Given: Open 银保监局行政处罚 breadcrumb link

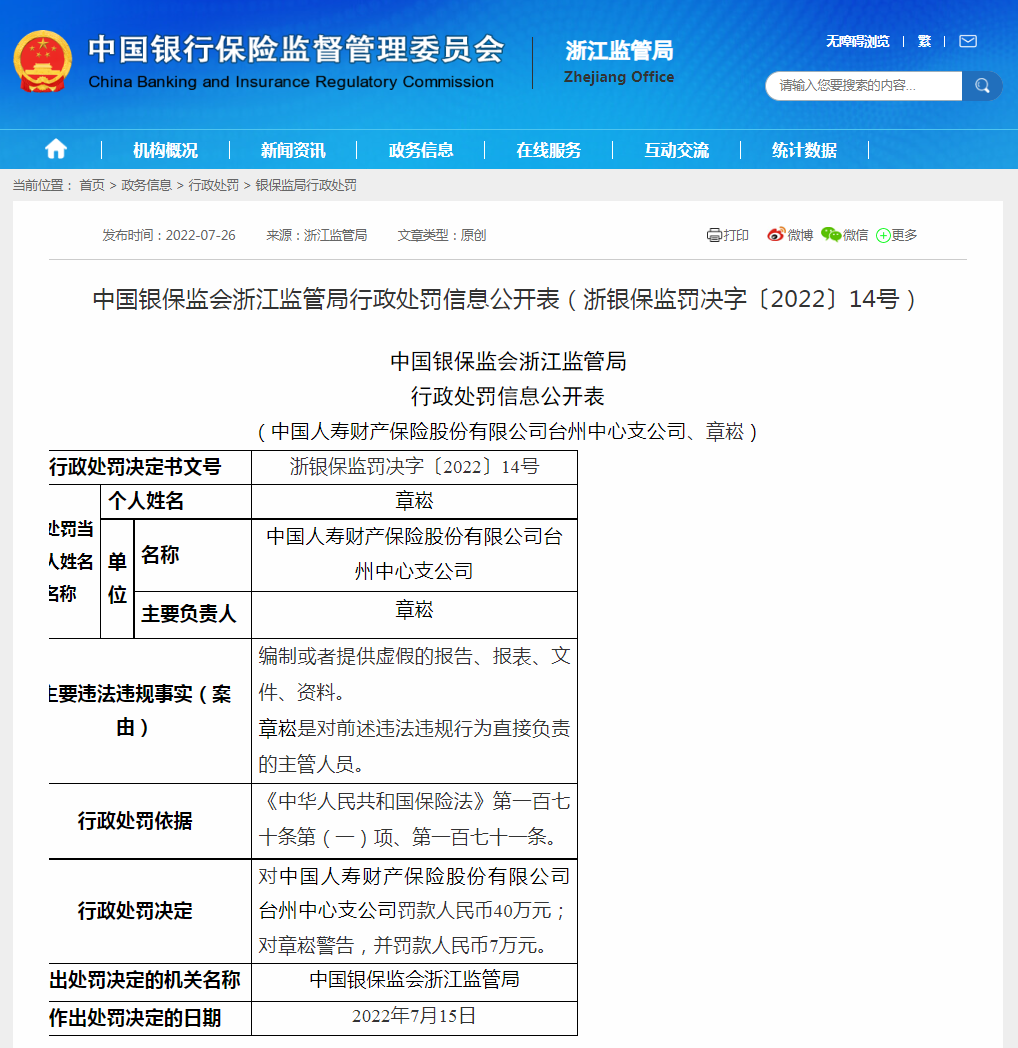Looking at the screenshot, I should tap(306, 185).
